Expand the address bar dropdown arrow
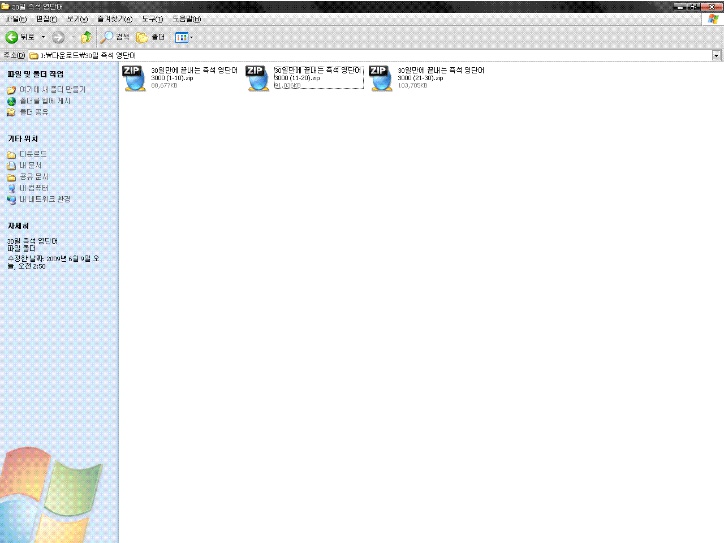The image size is (724, 543). (x=716, y=55)
